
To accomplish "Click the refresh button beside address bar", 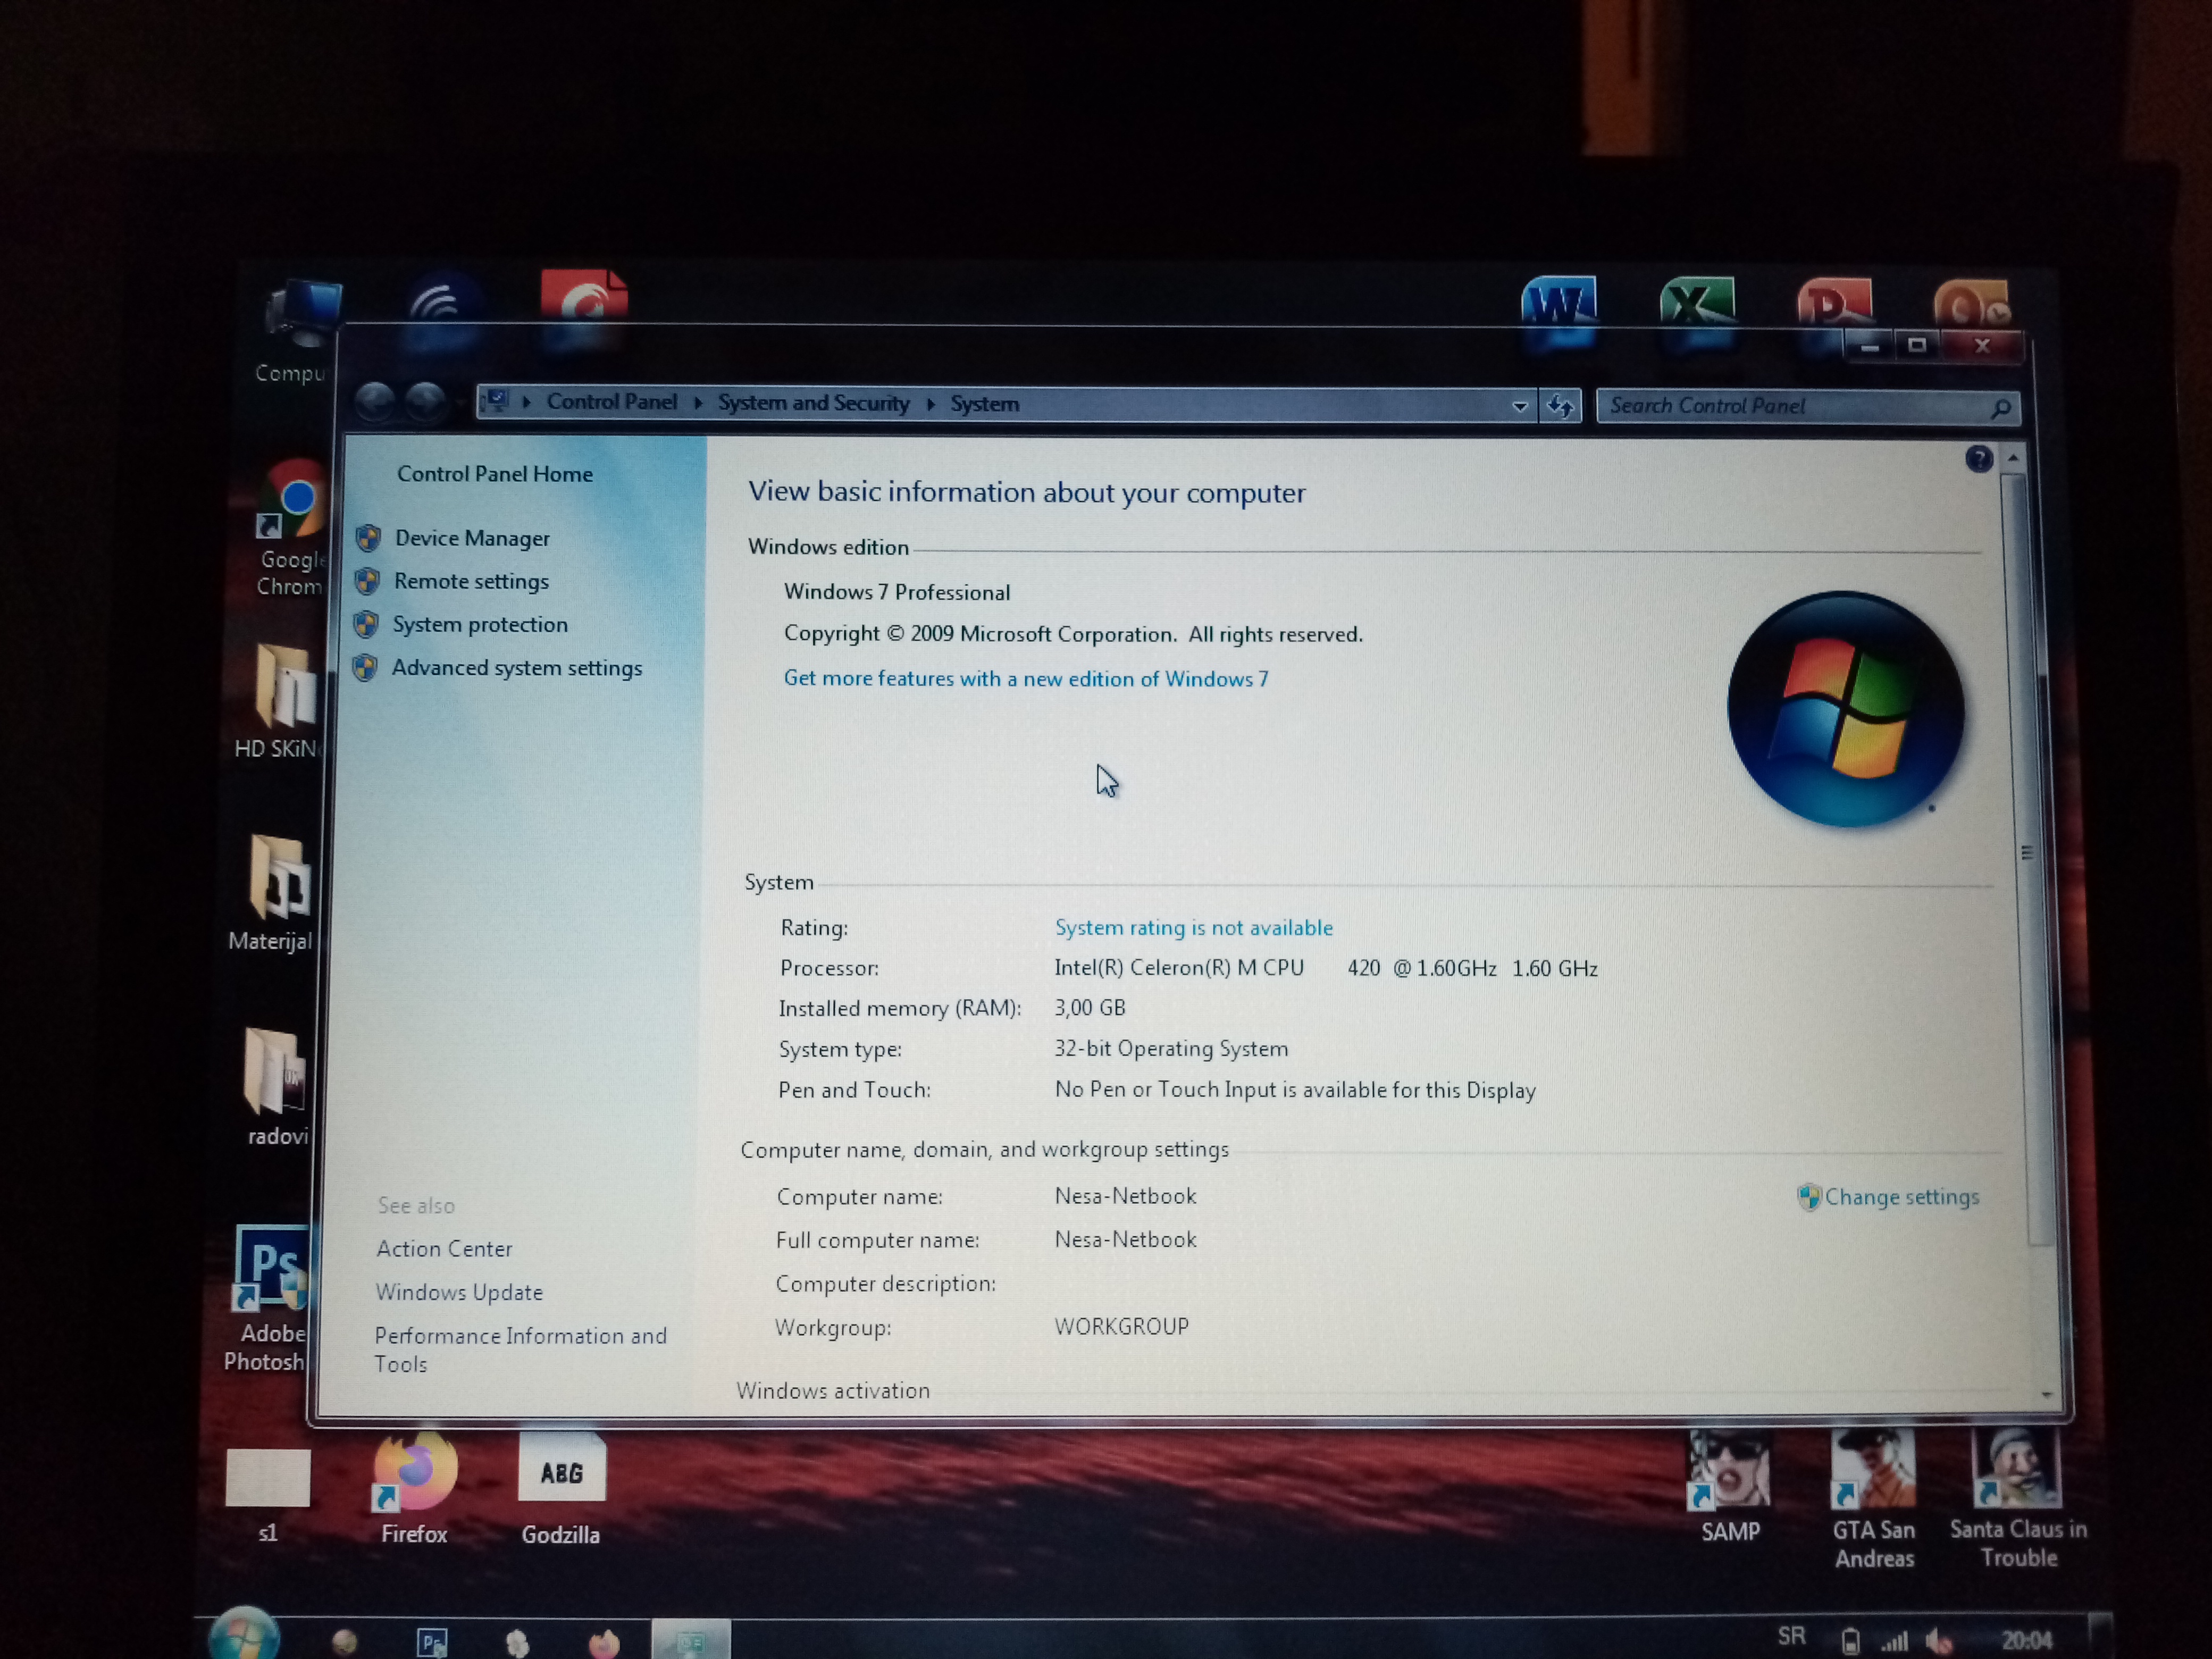I will tap(1560, 406).
